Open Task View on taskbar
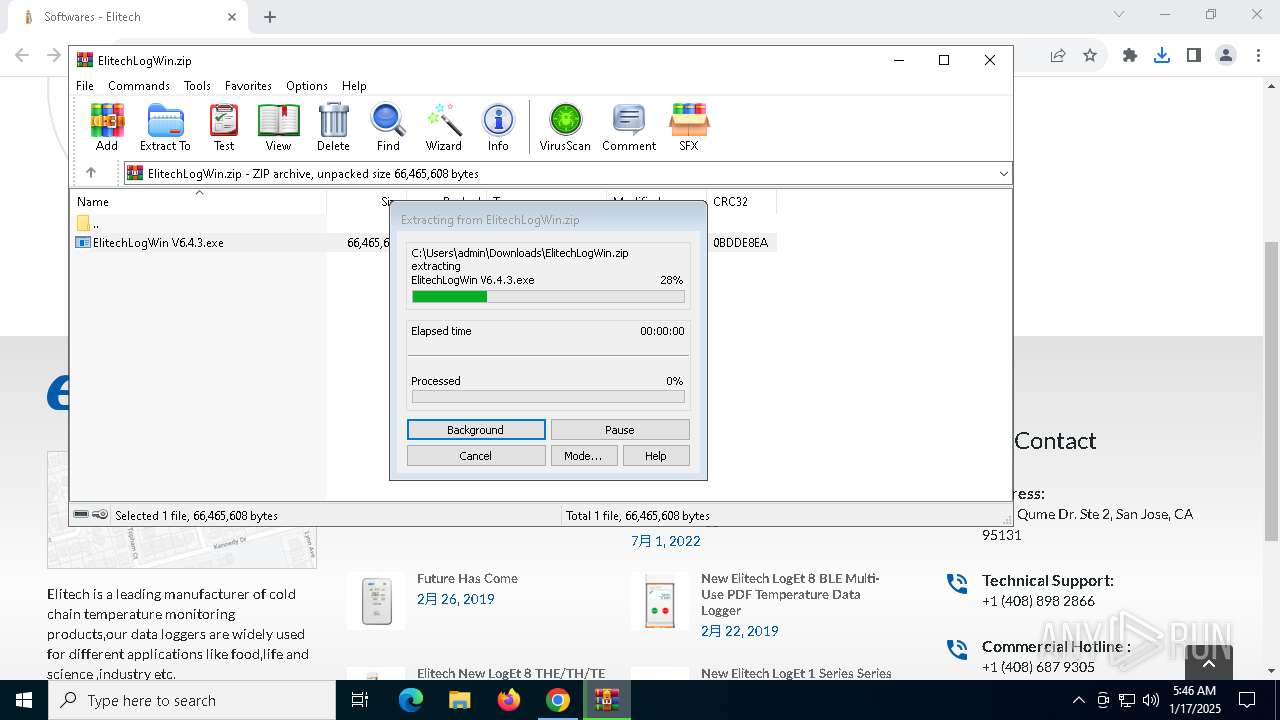 [x=360, y=700]
